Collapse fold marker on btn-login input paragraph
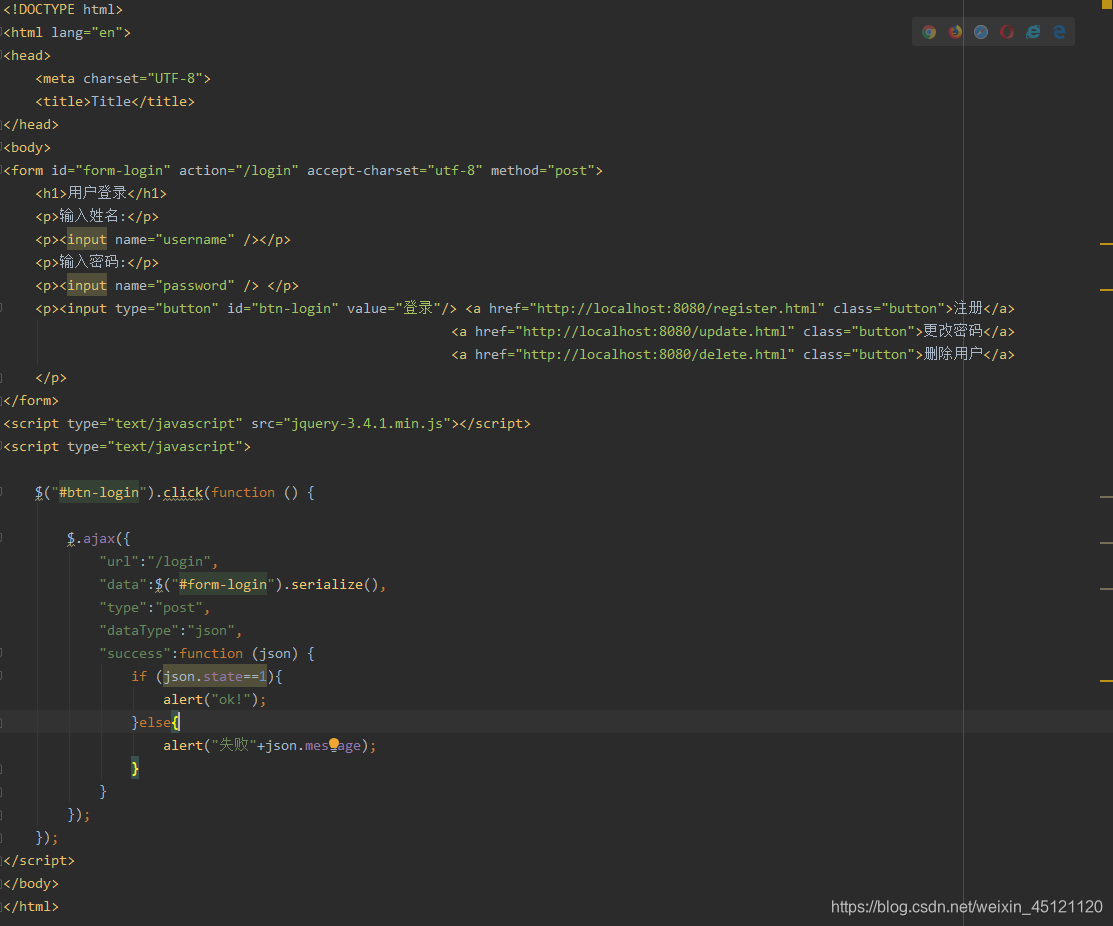1113x926 pixels. [x=2, y=308]
